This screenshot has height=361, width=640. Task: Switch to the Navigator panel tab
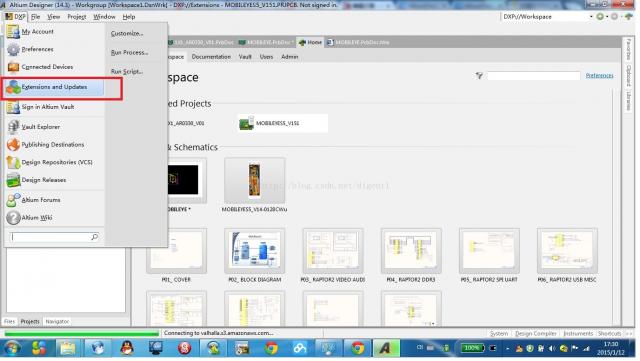57,321
